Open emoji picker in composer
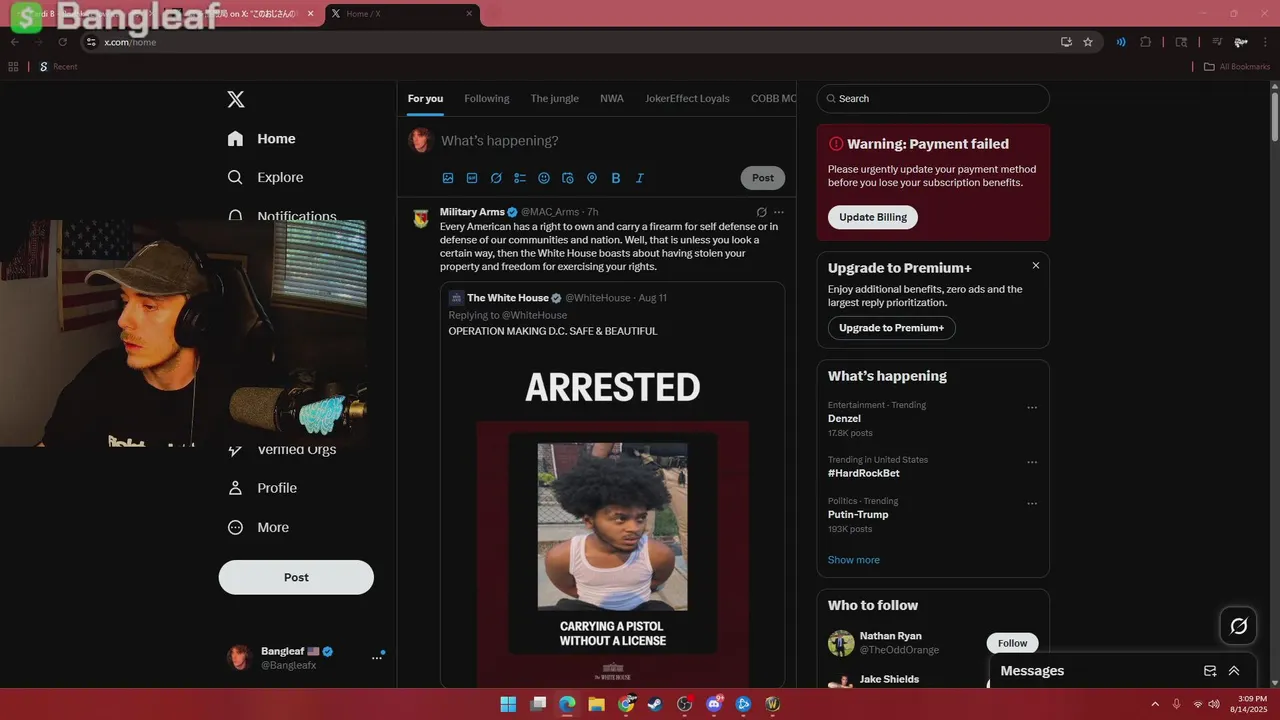Screen dimensions: 1280x720 (544, 178)
